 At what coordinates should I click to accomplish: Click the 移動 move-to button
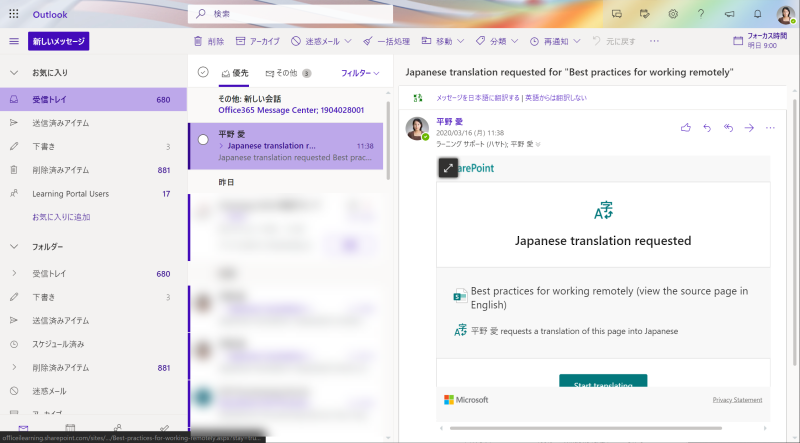tap(437, 41)
